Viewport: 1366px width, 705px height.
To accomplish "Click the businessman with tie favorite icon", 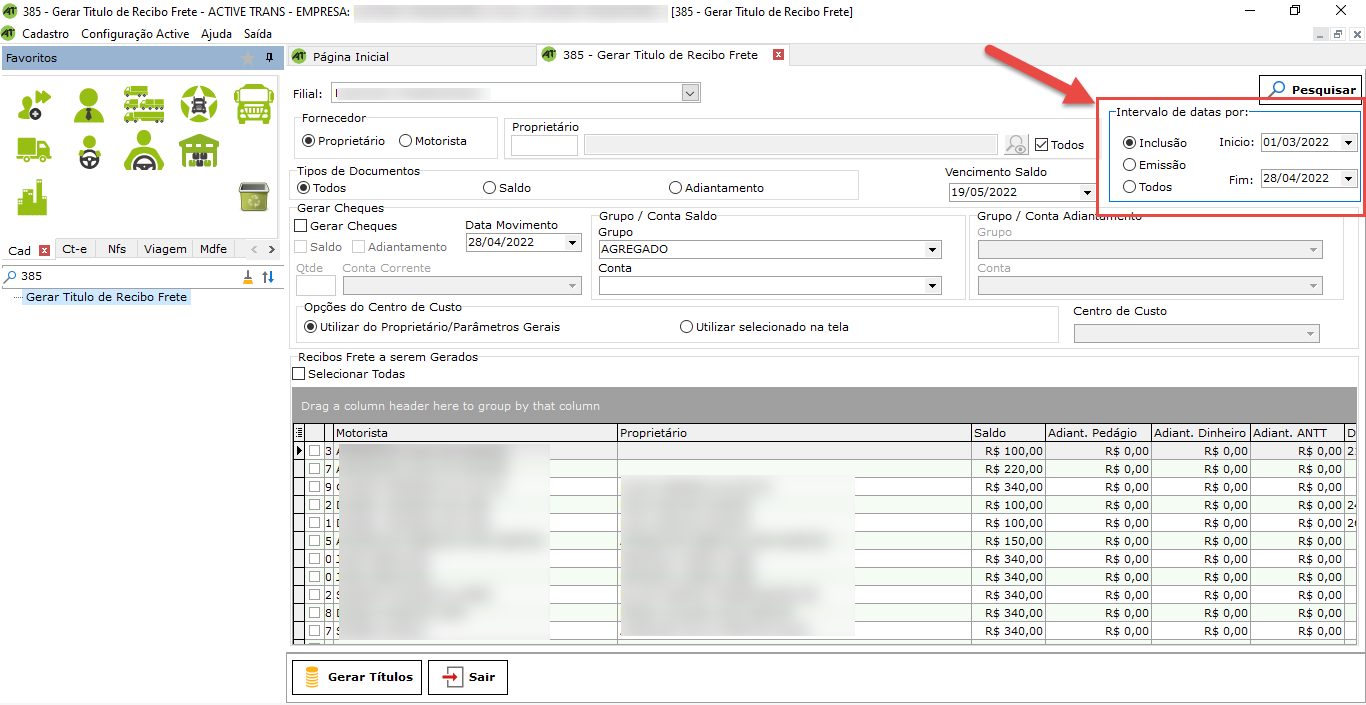I will pos(89,103).
